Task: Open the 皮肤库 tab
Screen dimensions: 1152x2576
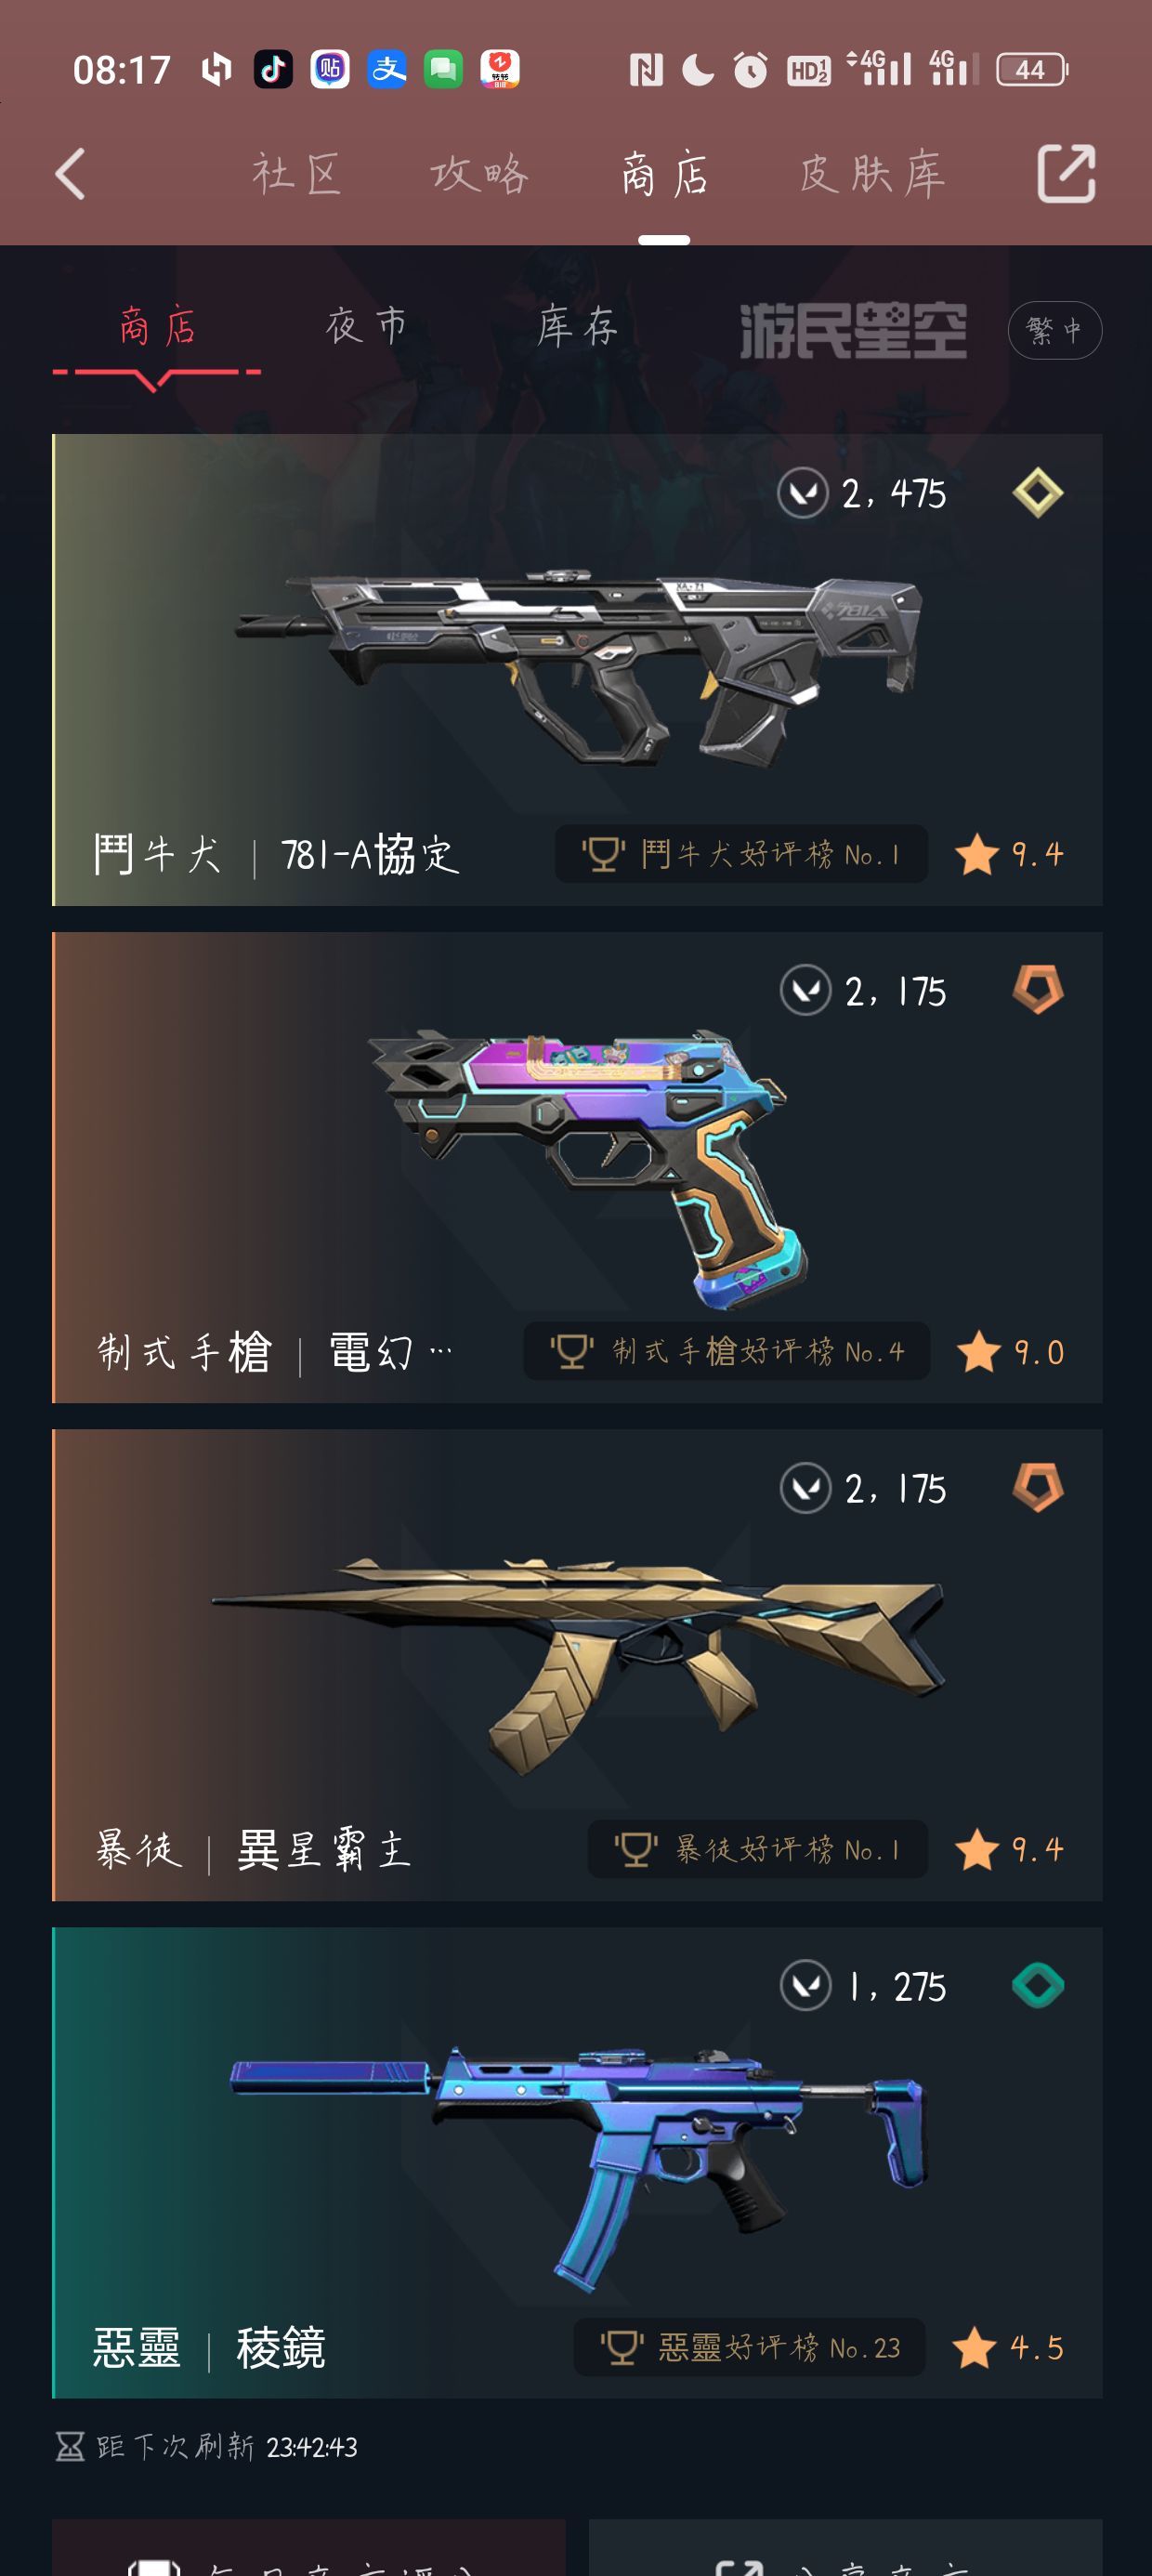Action: tap(873, 174)
